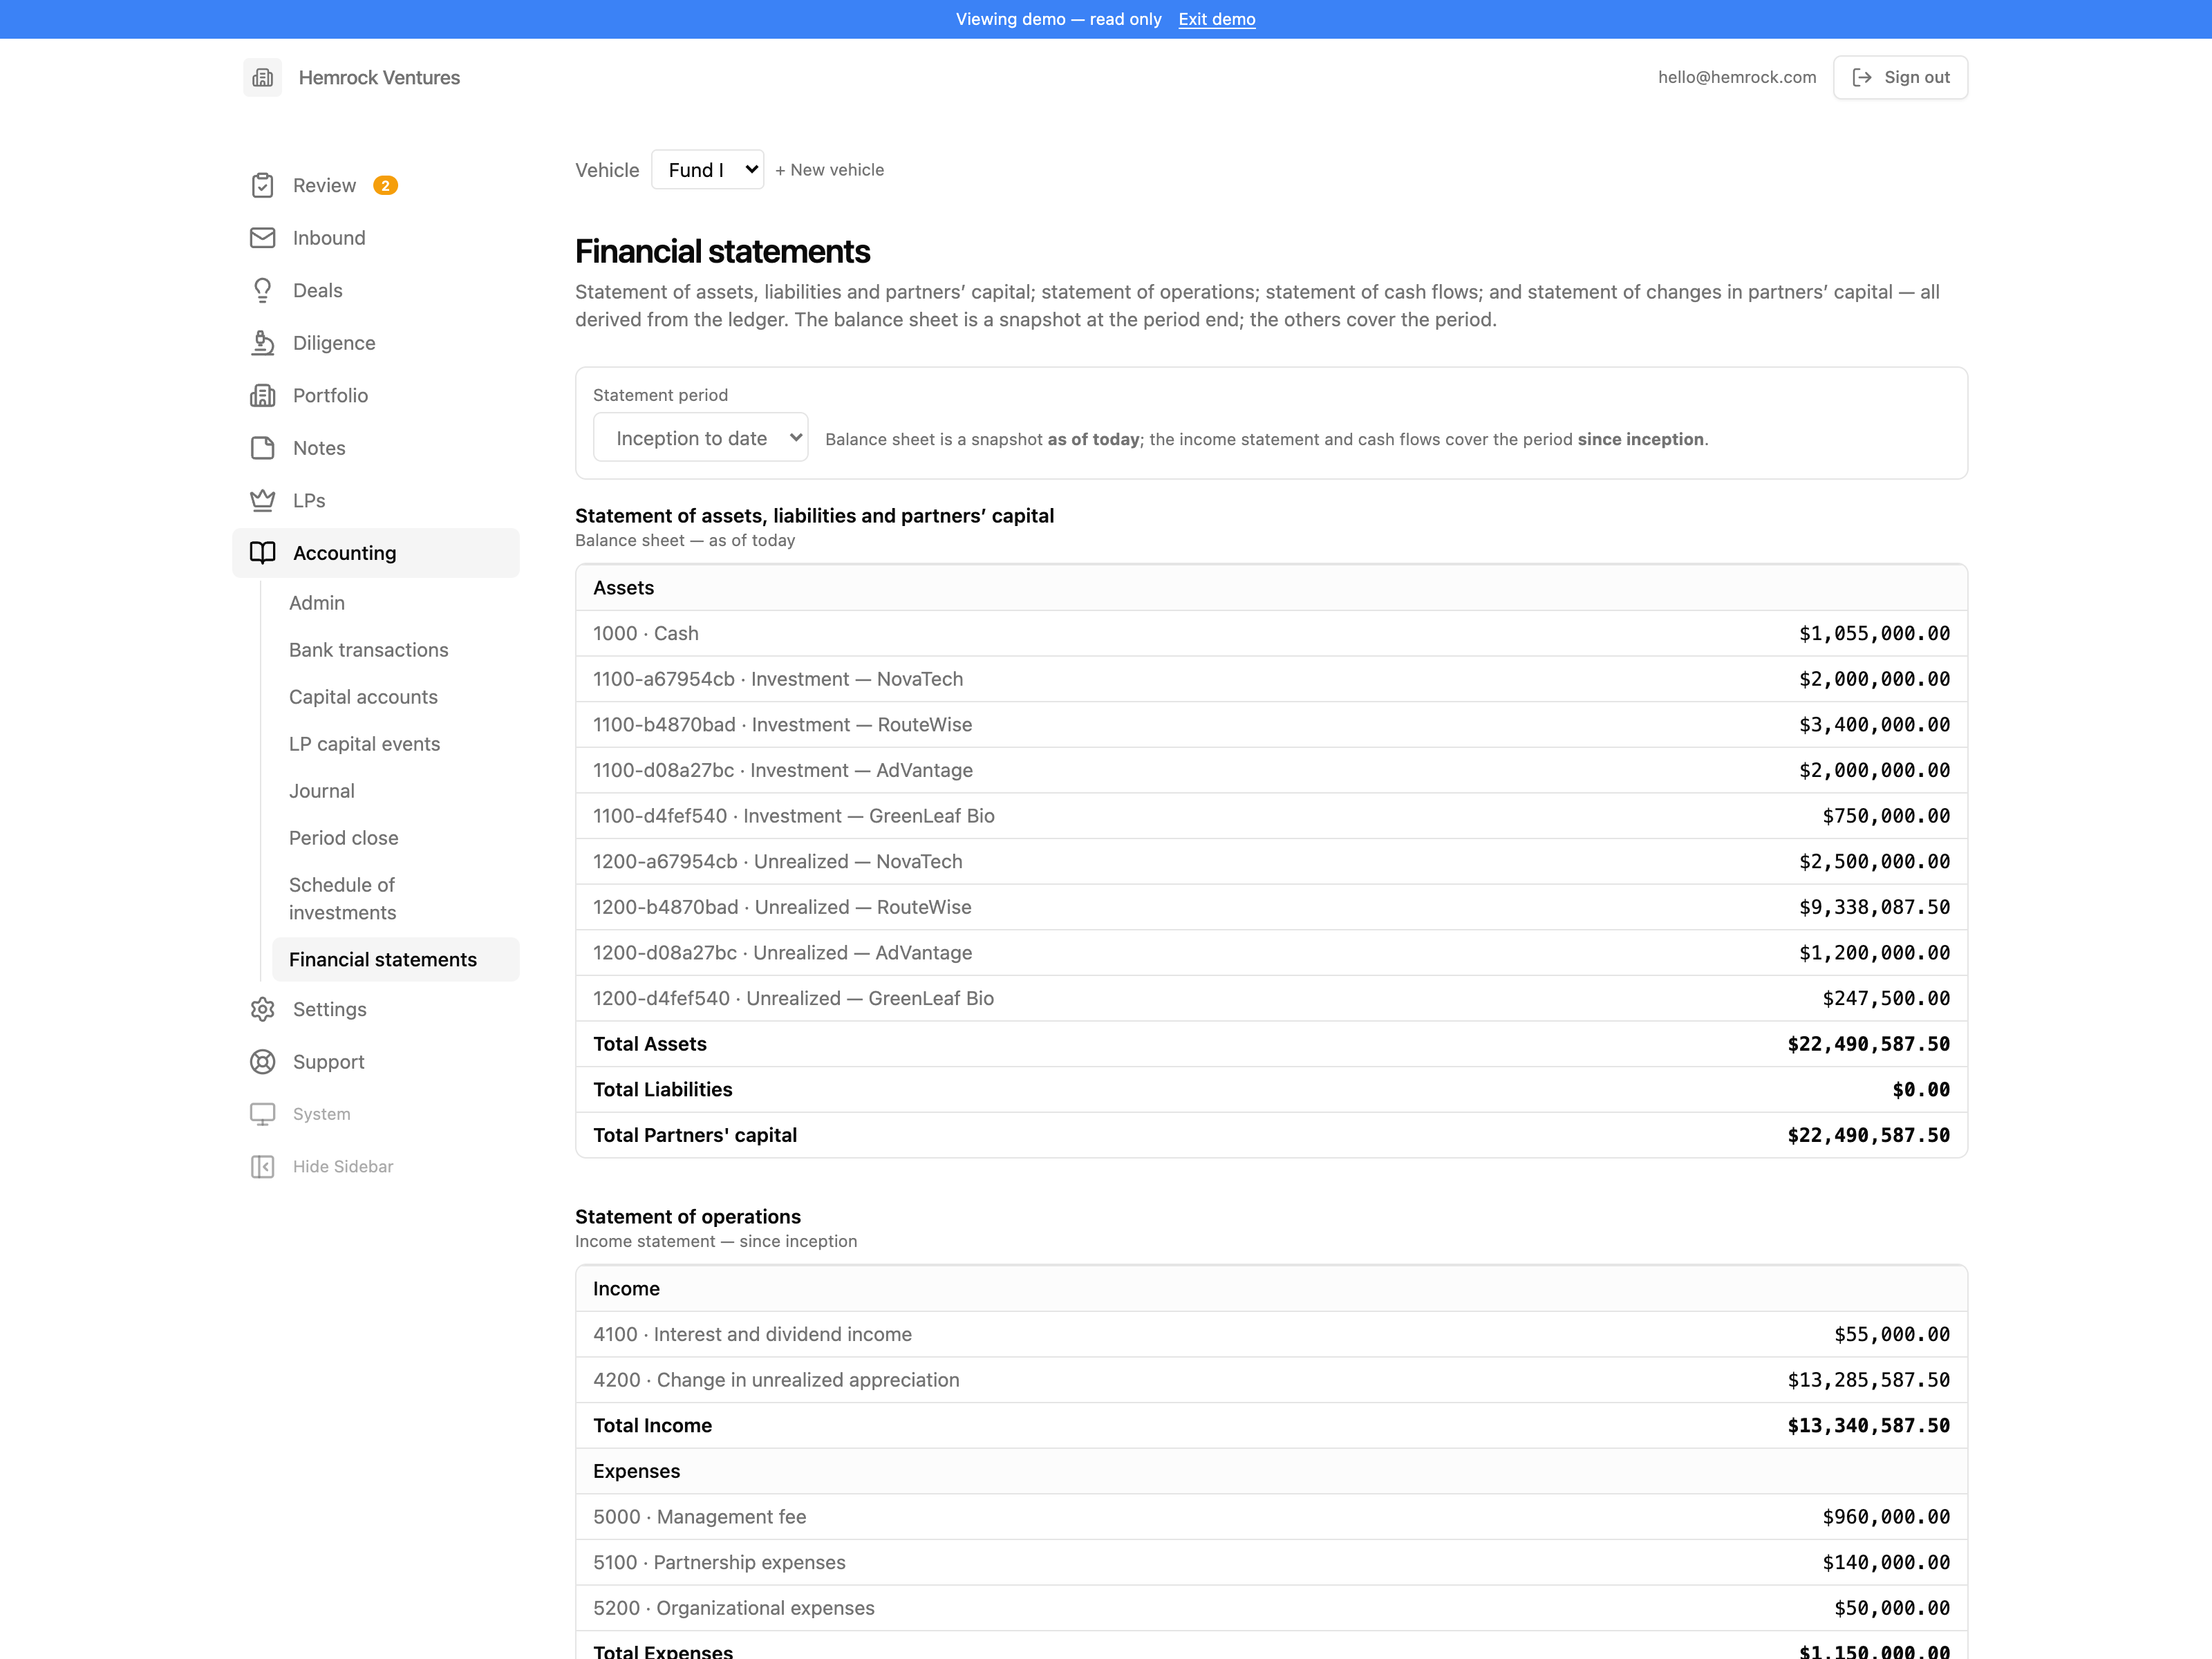
Task: Open the Fund I vehicle dropdown
Action: tap(707, 170)
